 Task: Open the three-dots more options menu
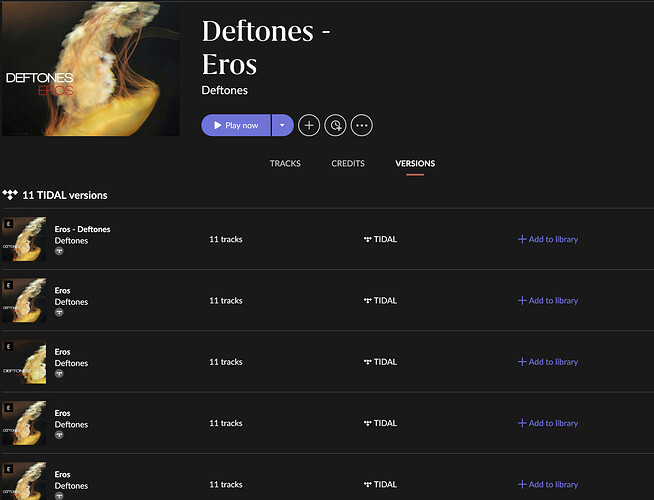362,125
